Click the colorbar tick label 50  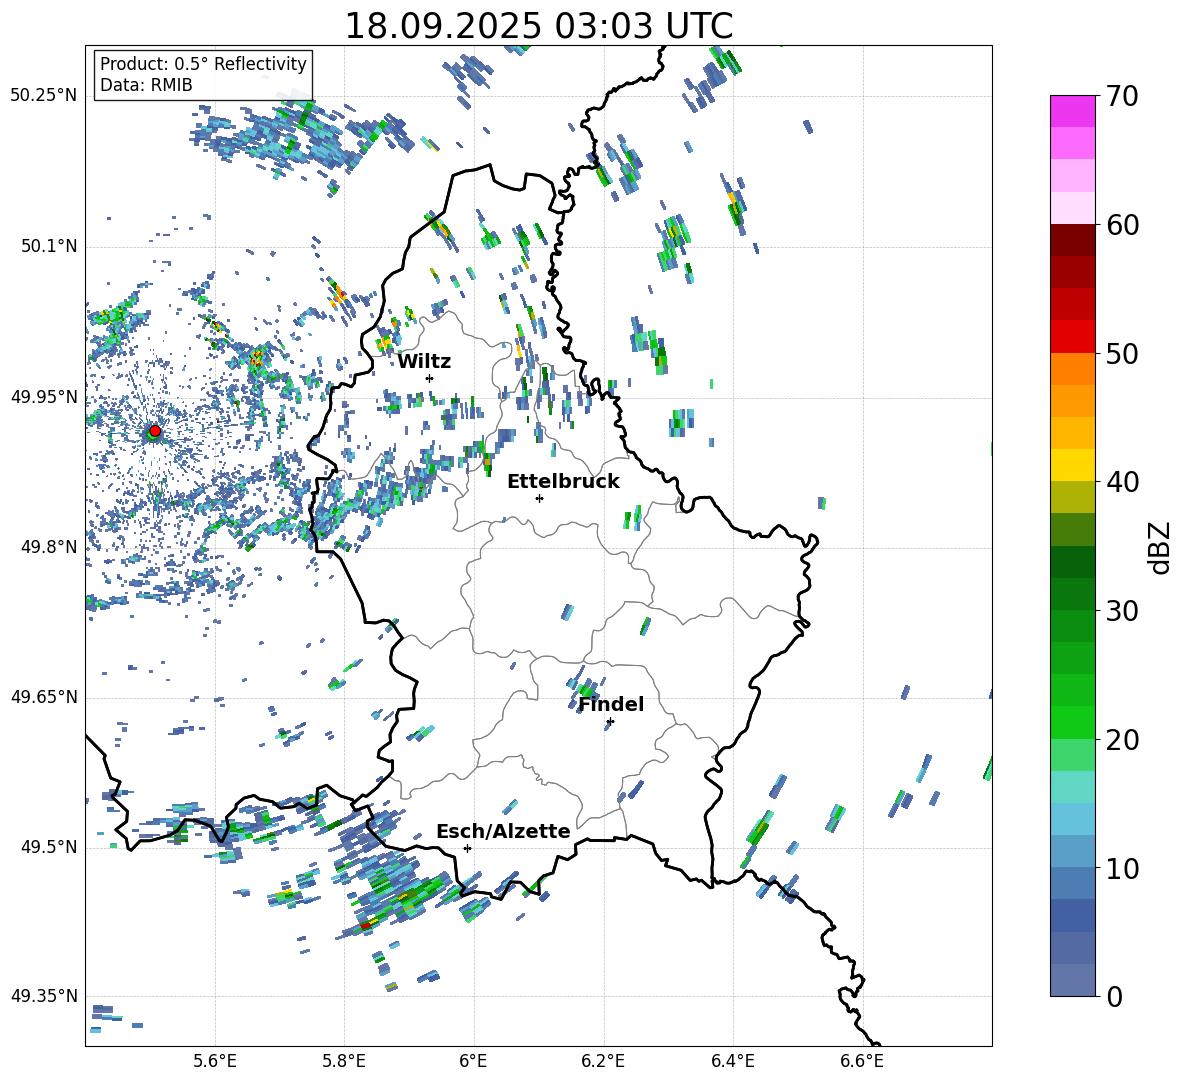pyautogui.click(x=1122, y=353)
